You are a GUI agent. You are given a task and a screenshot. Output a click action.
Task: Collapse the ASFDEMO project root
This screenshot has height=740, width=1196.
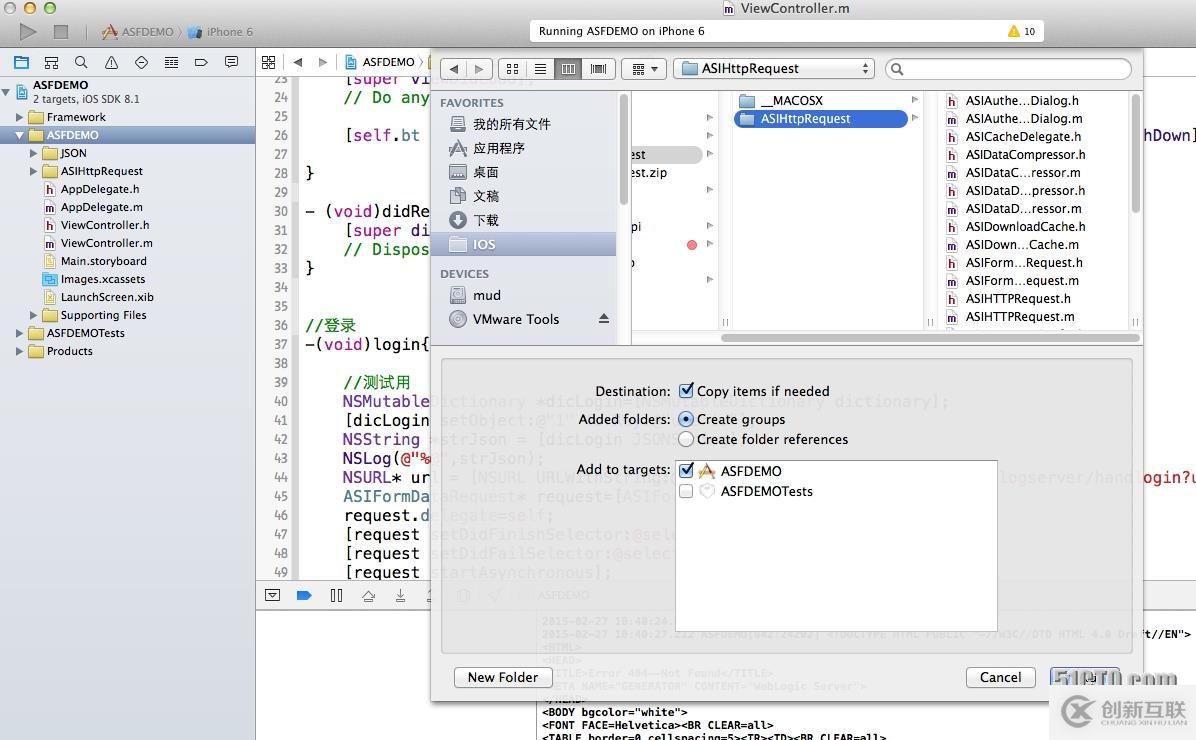point(6,92)
